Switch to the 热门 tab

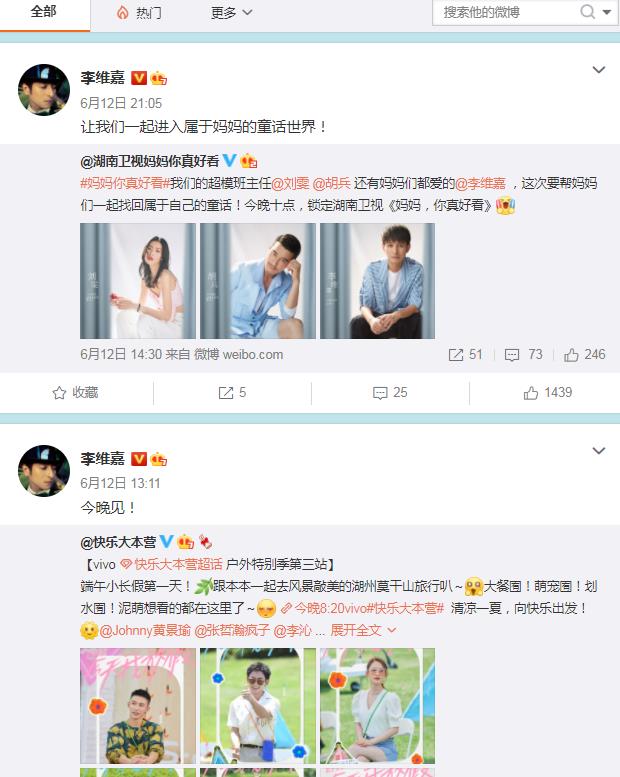tap(139, 12)
